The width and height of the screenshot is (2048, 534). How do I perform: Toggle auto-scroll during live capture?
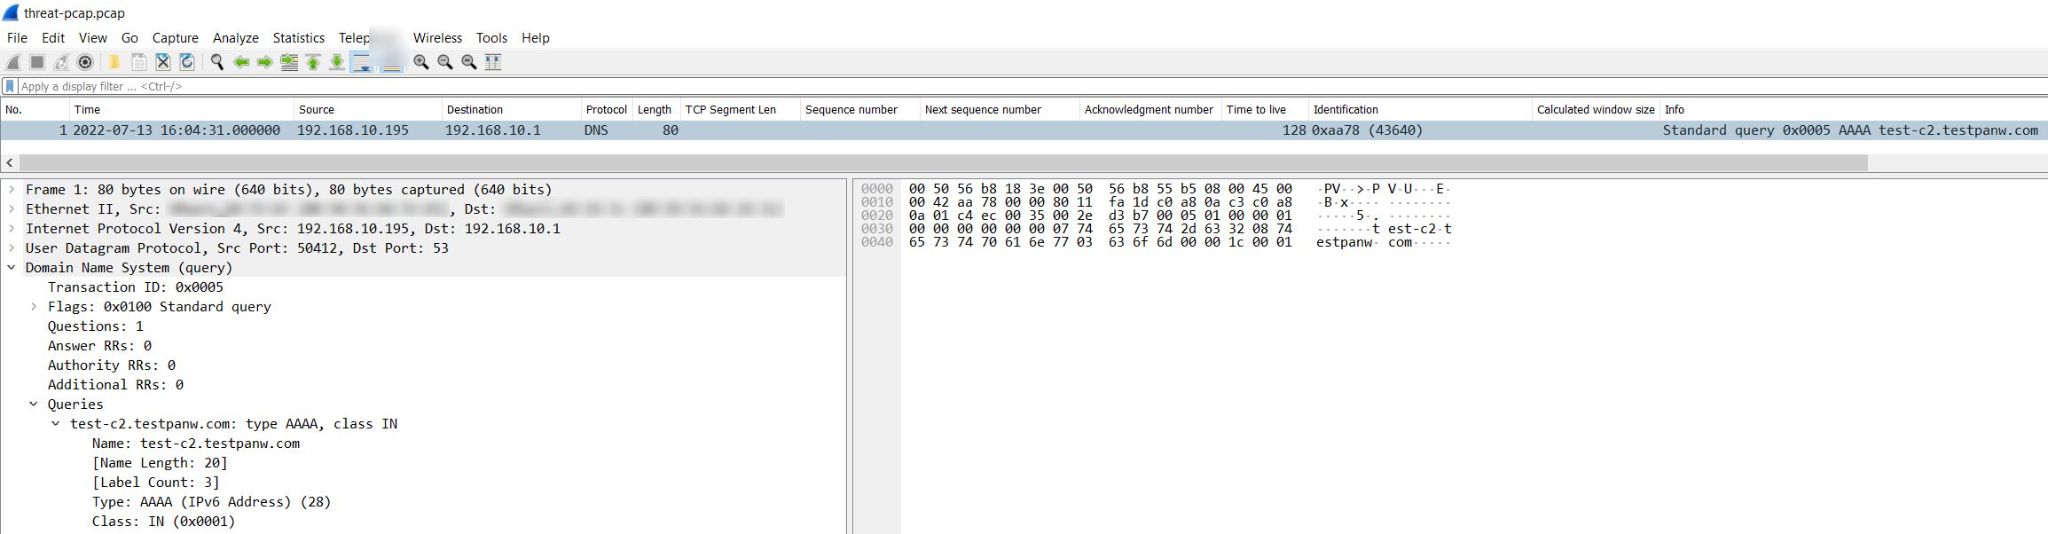(362, 62)
